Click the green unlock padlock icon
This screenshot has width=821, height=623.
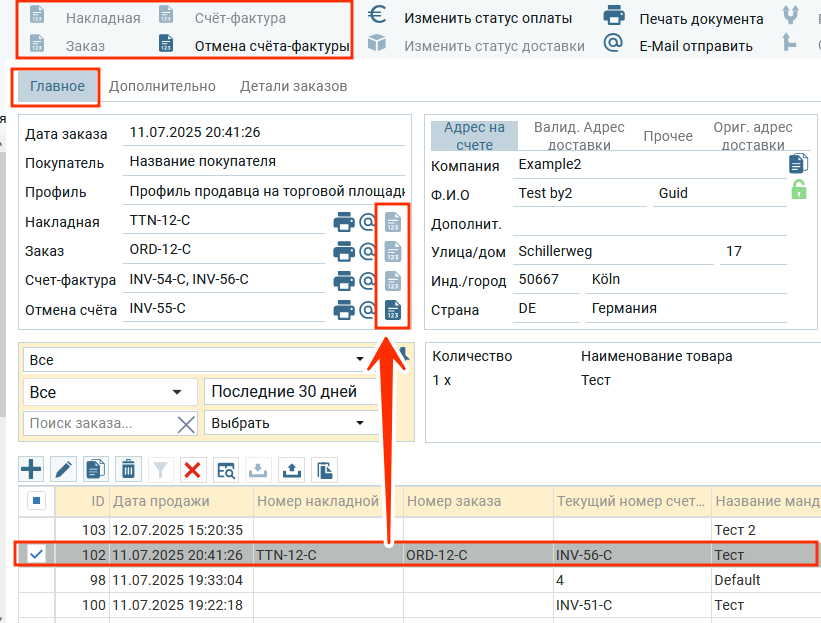pyautogui.click(x=798, y=190)
